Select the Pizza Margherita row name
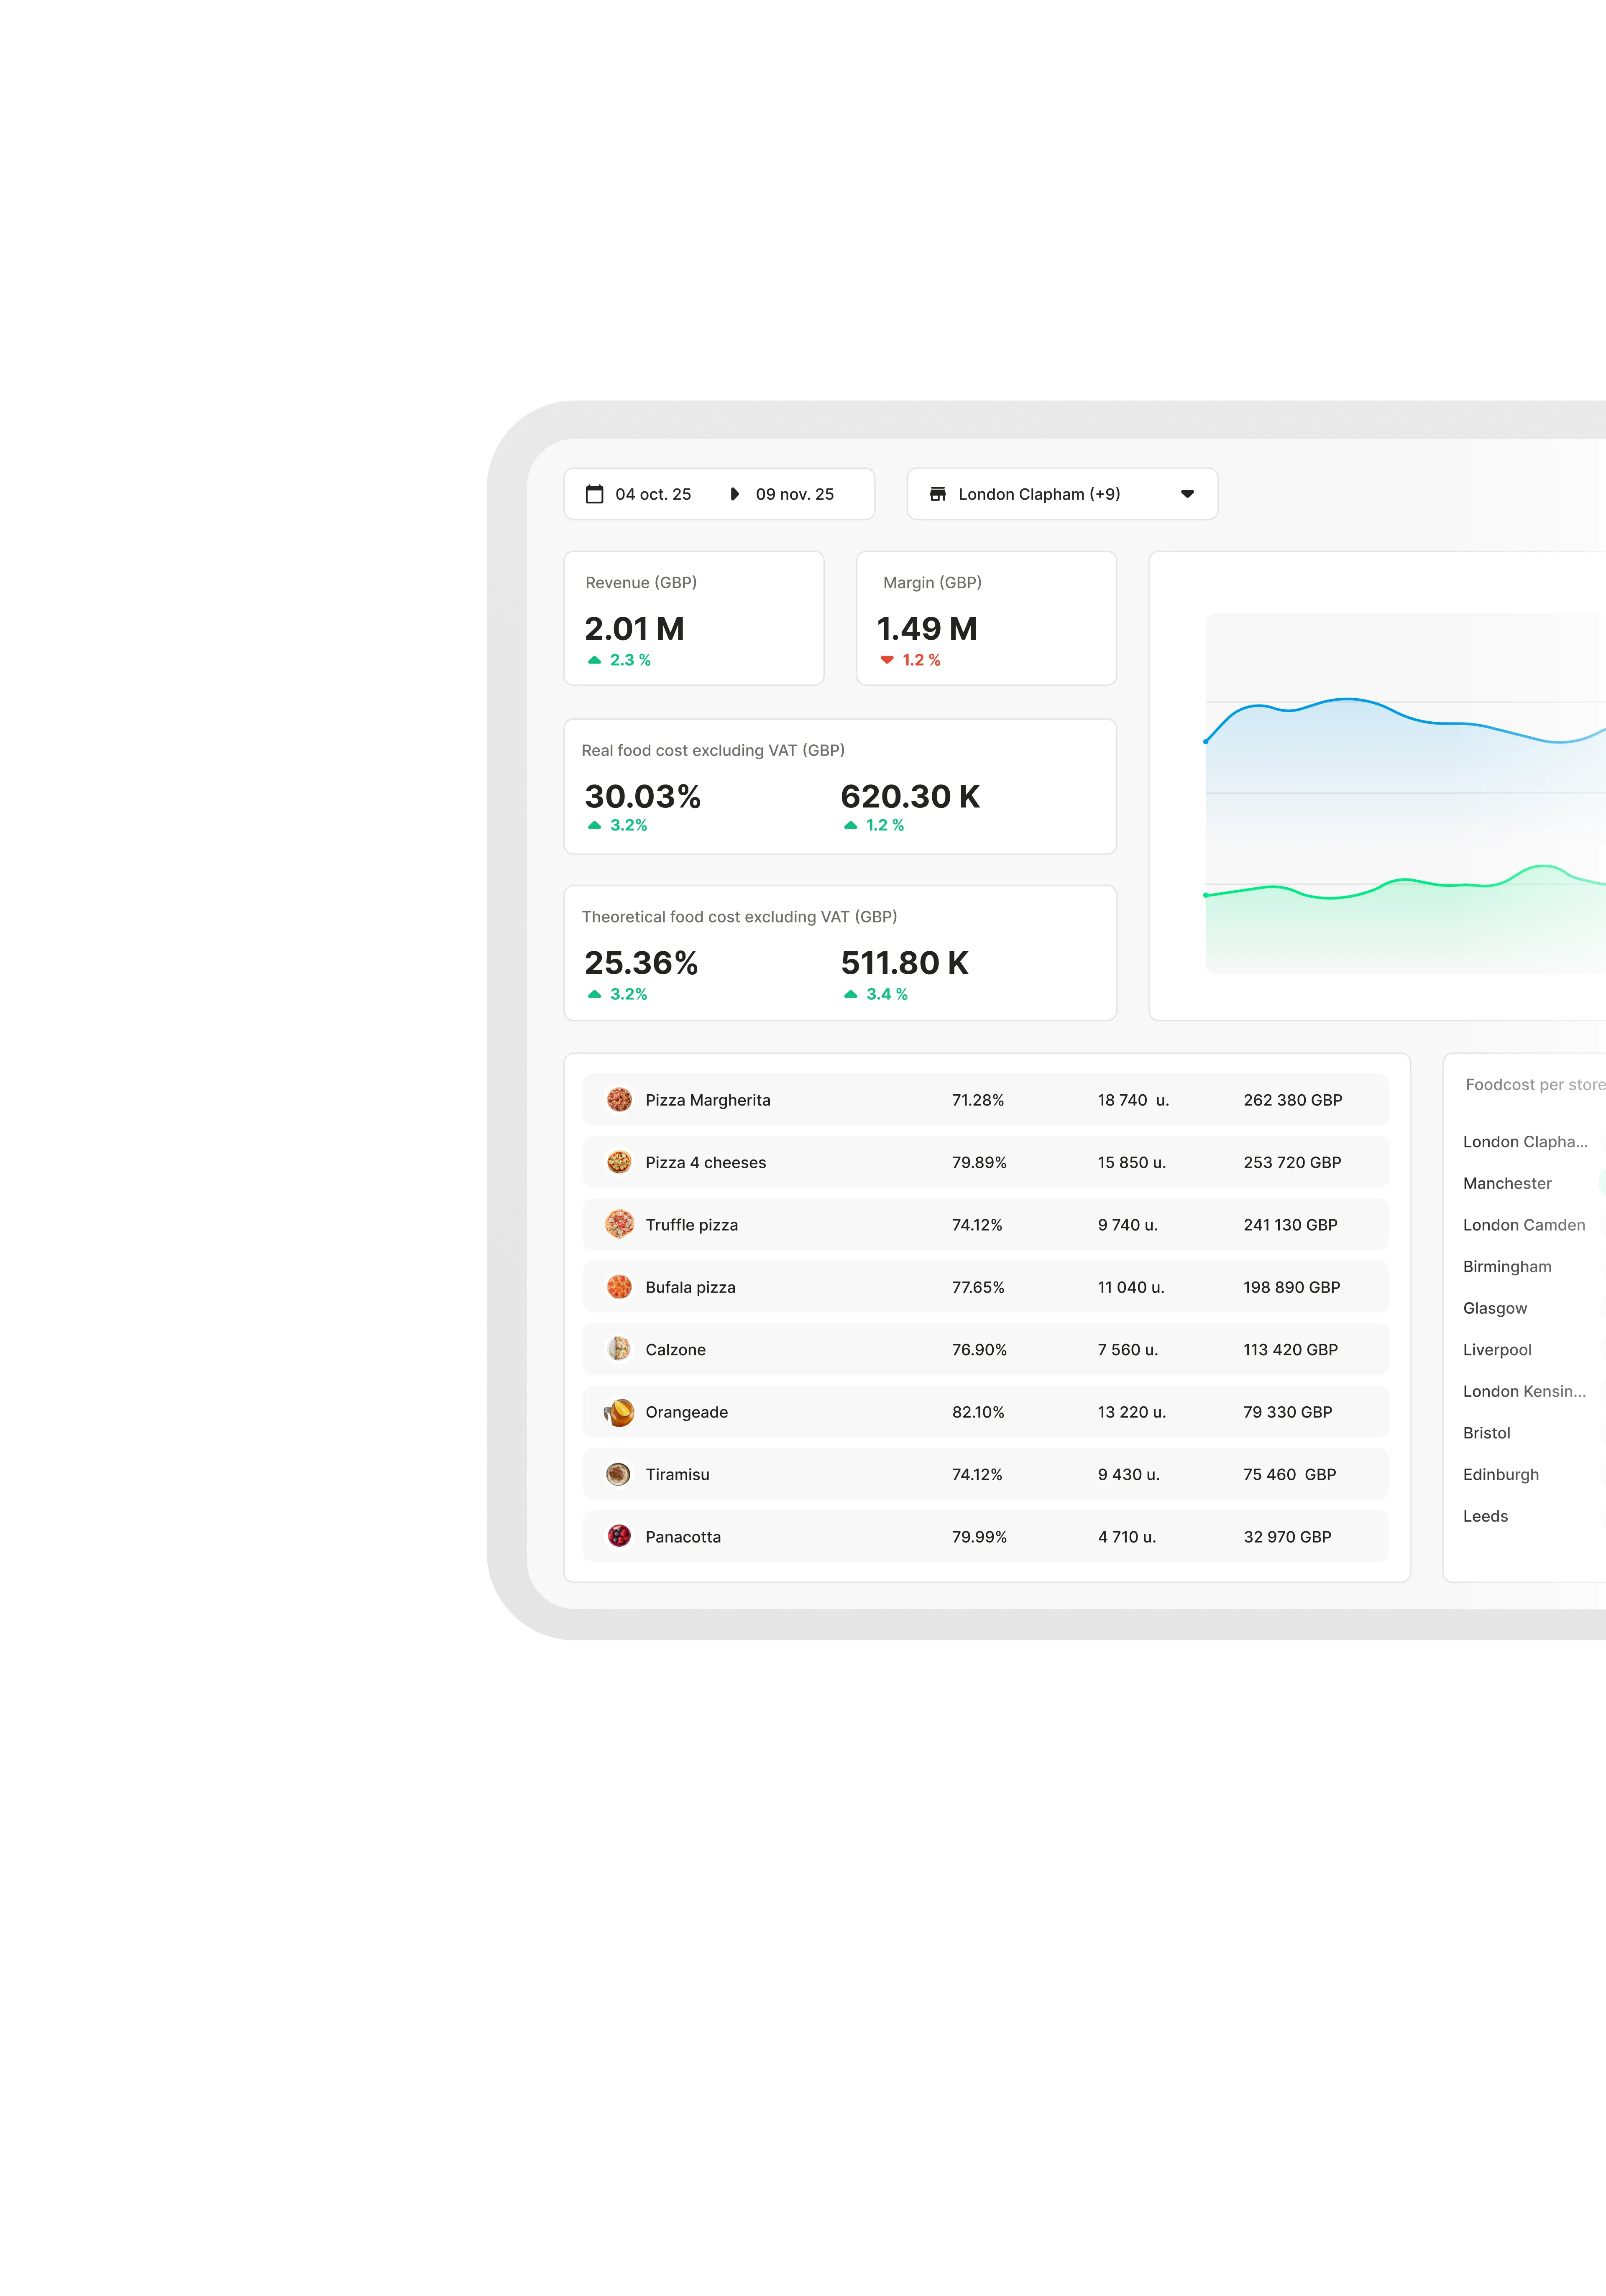 tap(708, 1100)
